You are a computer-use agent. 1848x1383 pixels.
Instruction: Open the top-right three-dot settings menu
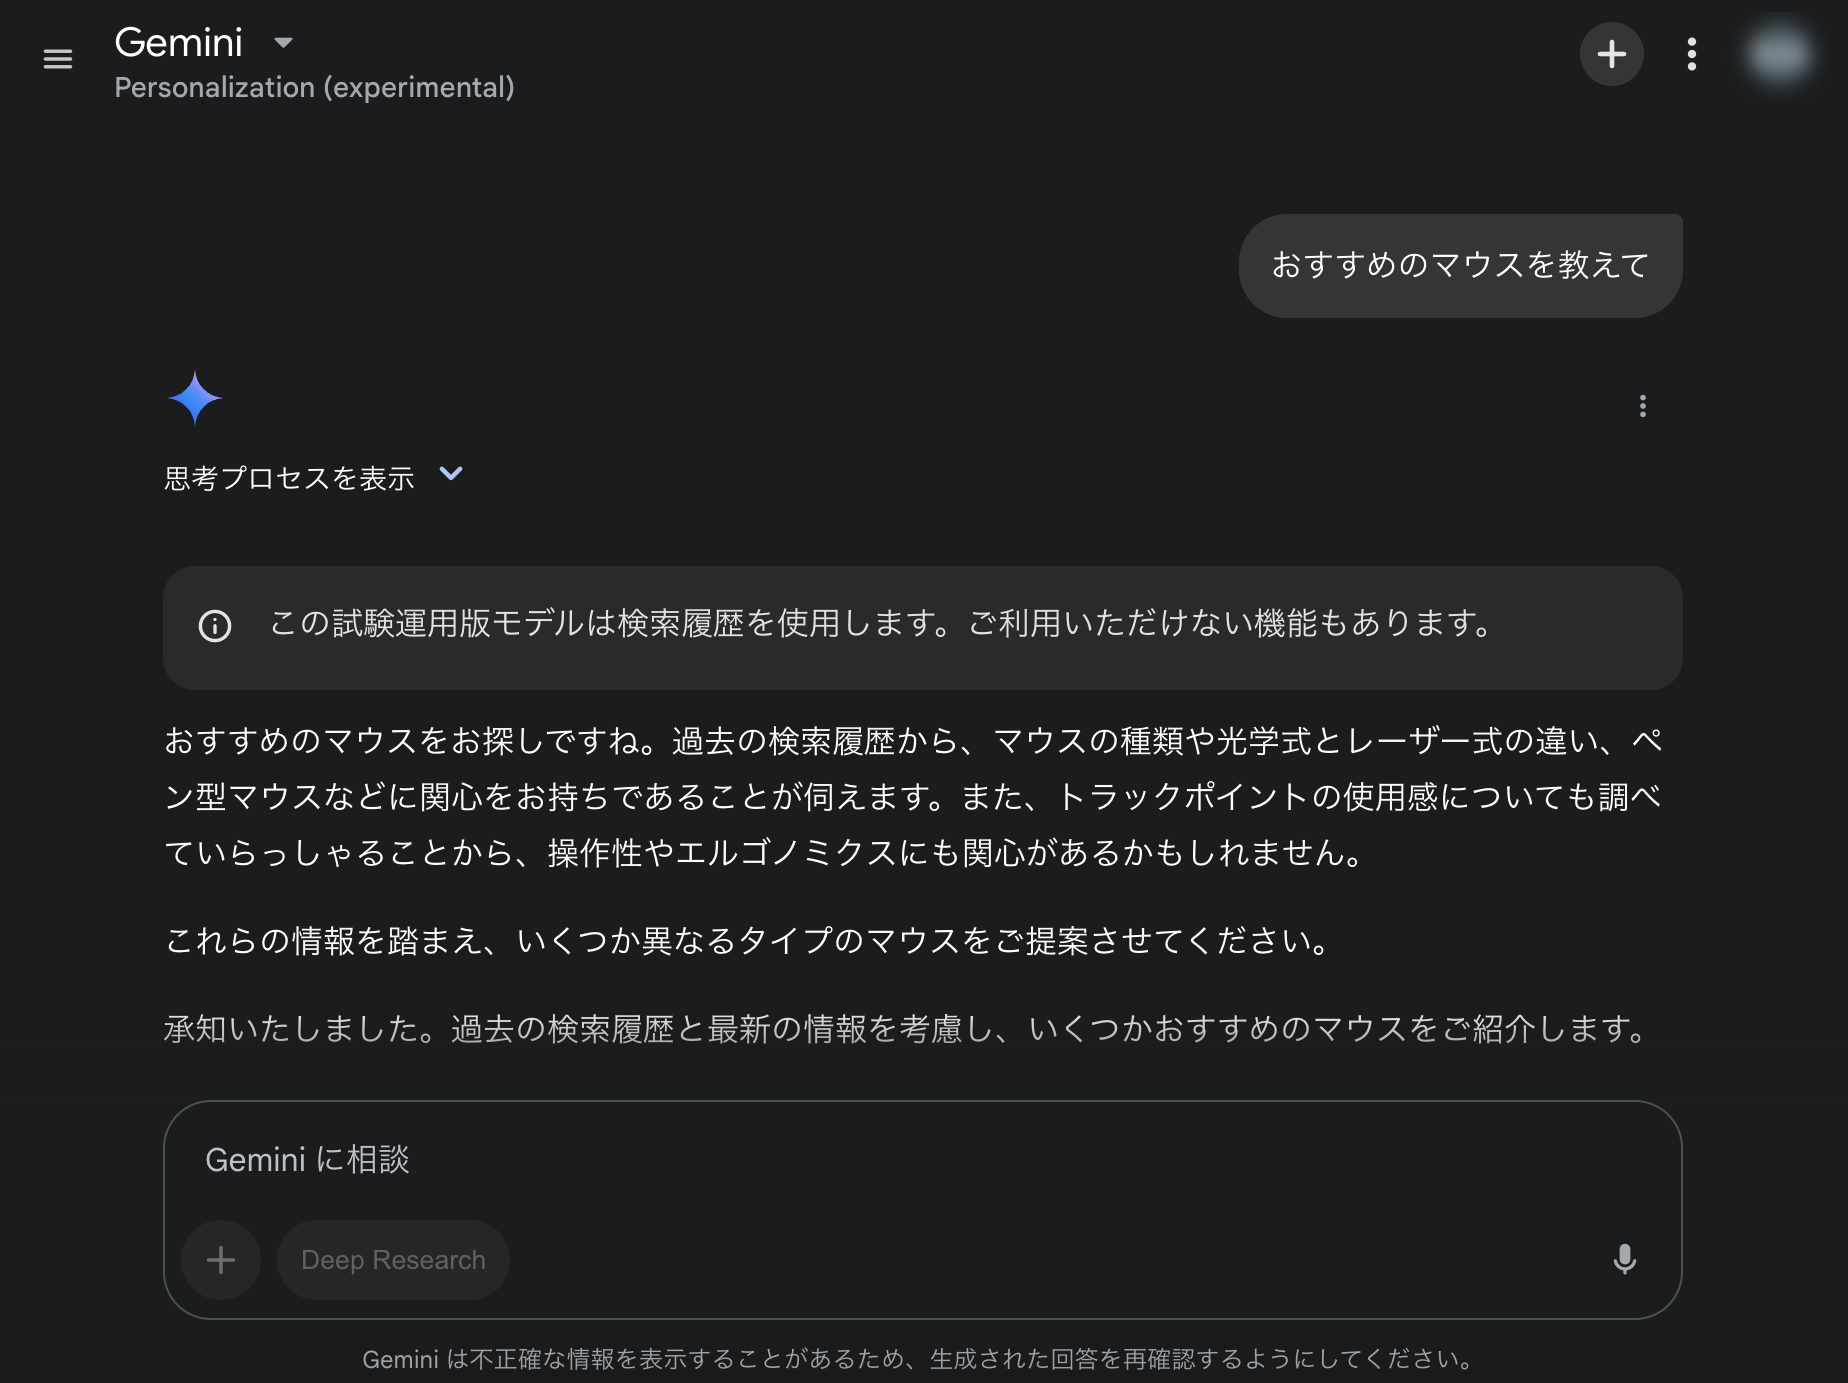[1691, 54]
